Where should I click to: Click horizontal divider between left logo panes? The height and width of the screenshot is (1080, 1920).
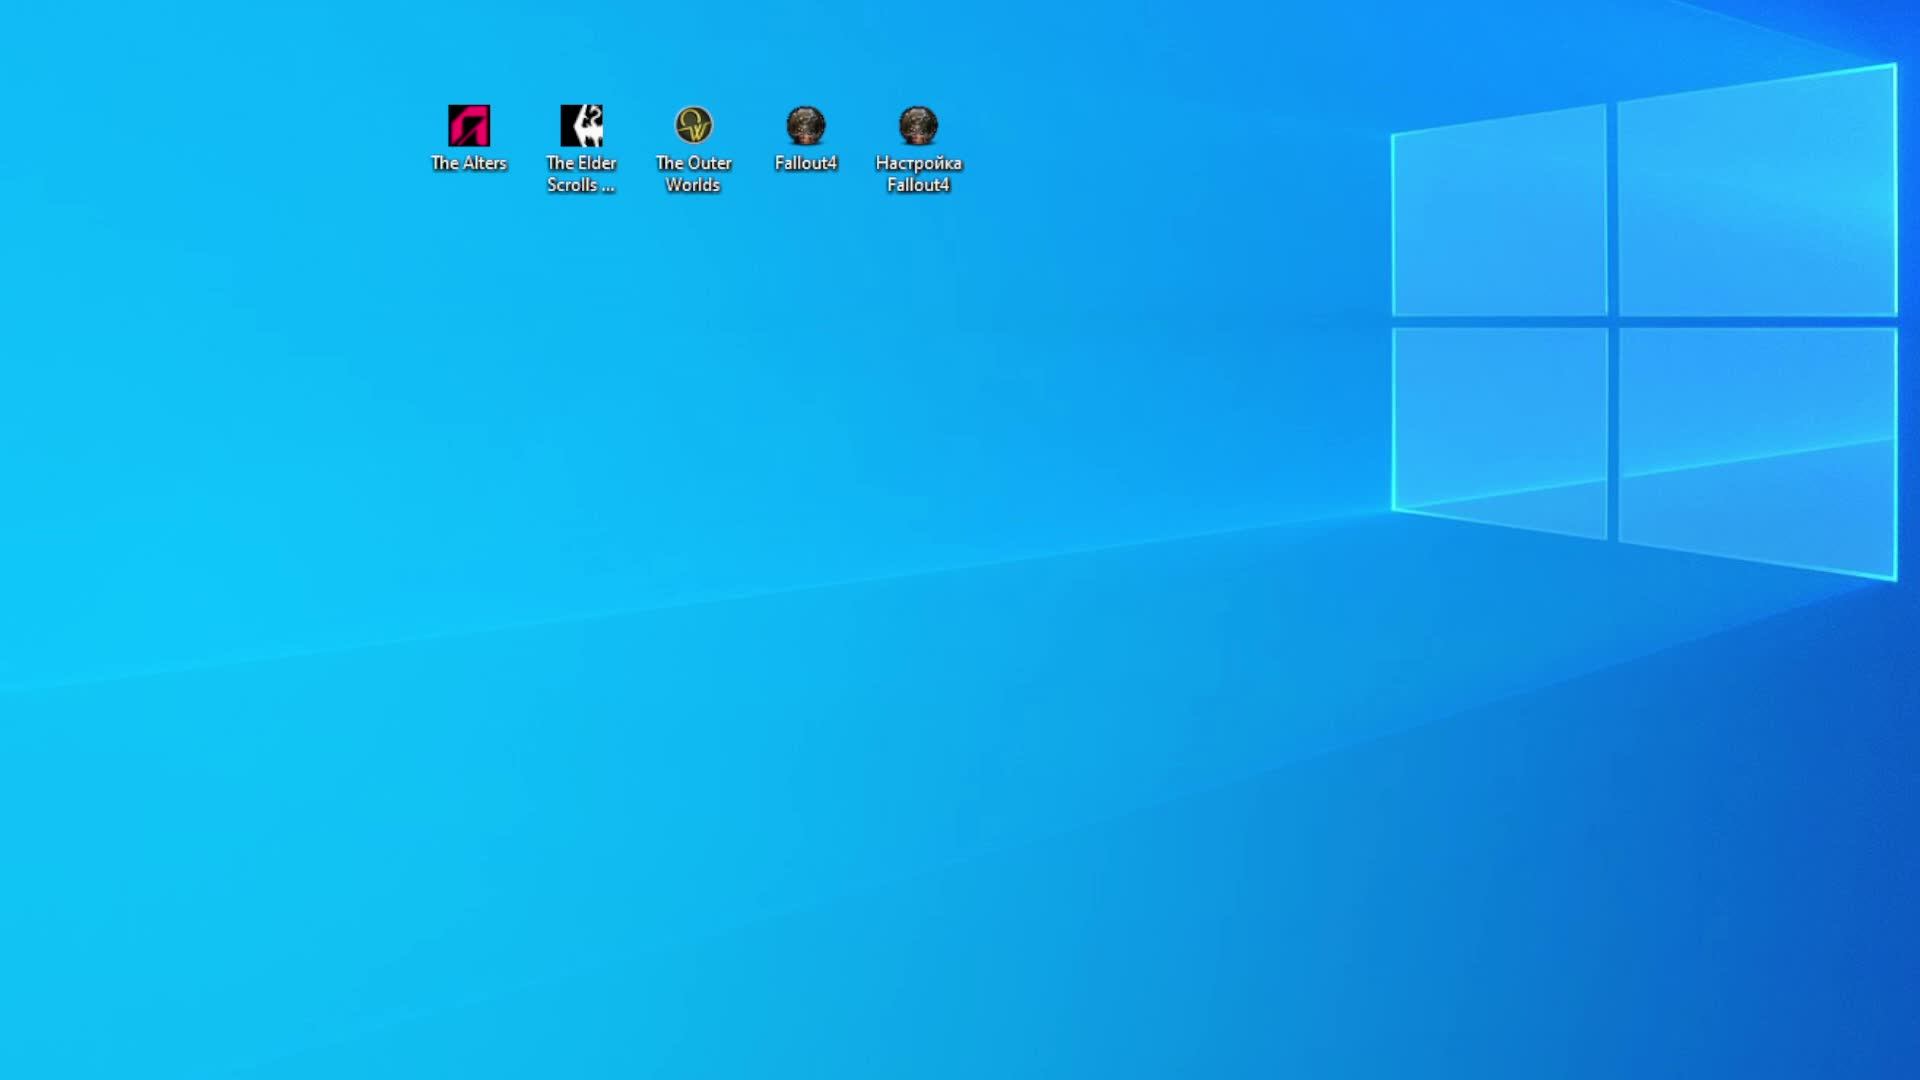[x=1499, y=322]
